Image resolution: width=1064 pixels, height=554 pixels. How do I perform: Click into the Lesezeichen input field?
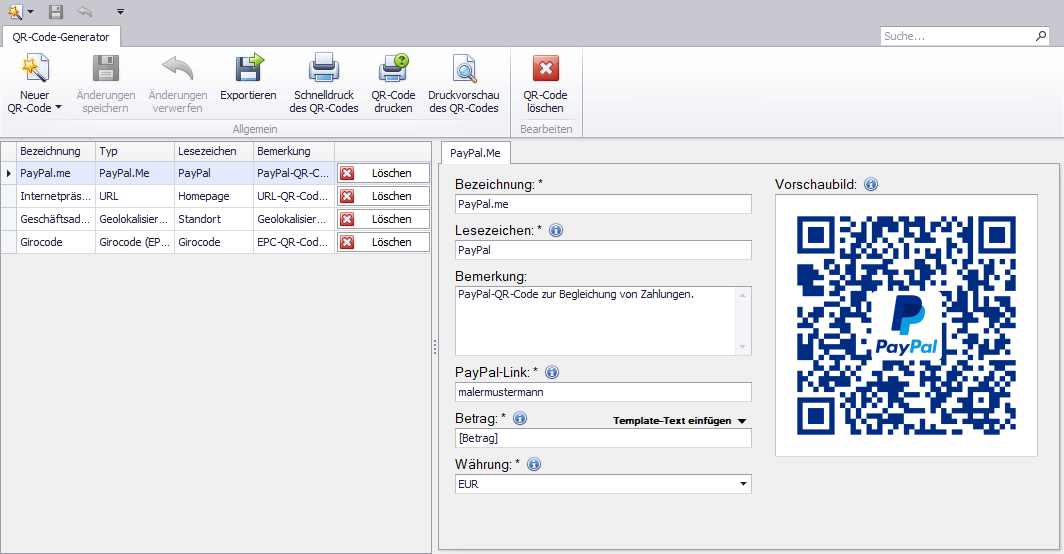click(603, 251)
